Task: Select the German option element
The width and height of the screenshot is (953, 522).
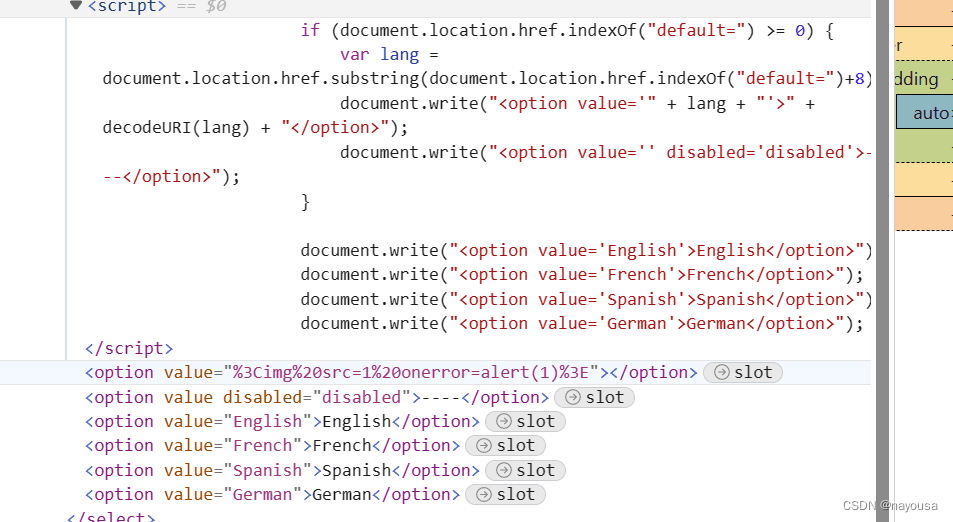Action: click(x=272, y=495)
